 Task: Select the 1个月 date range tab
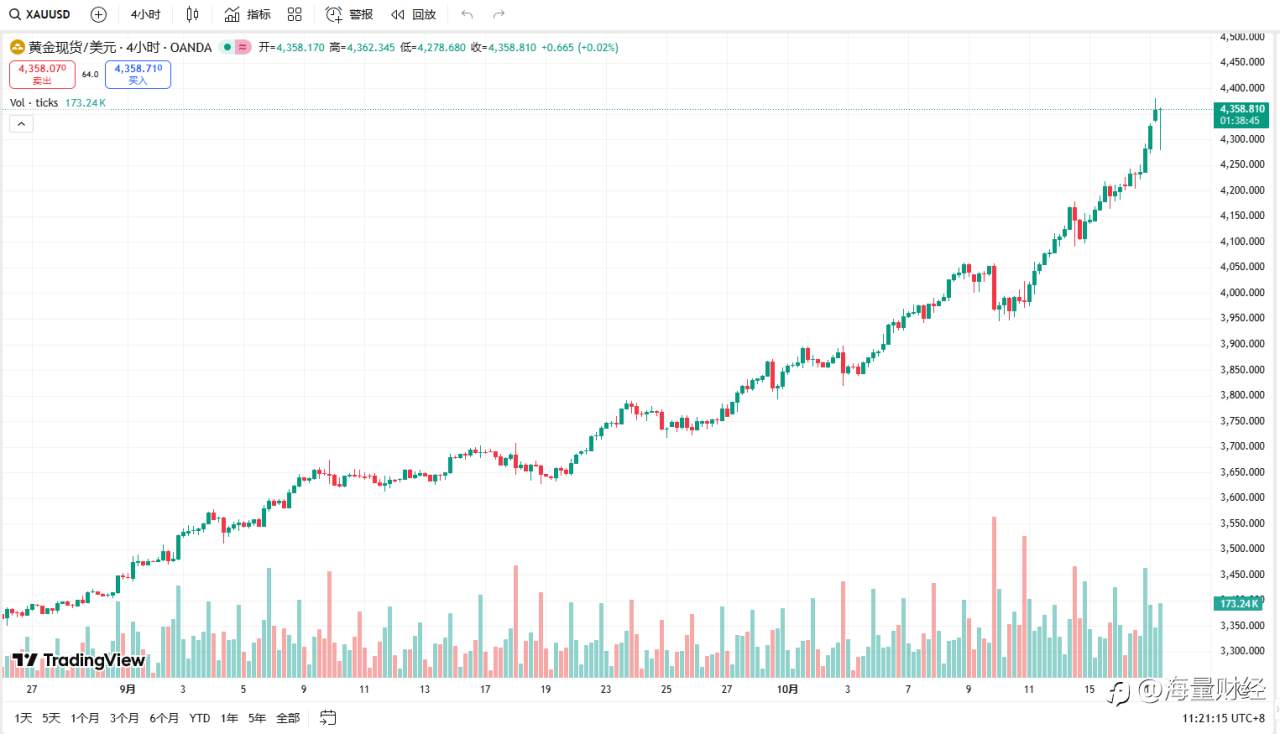[x=85, y=718]
